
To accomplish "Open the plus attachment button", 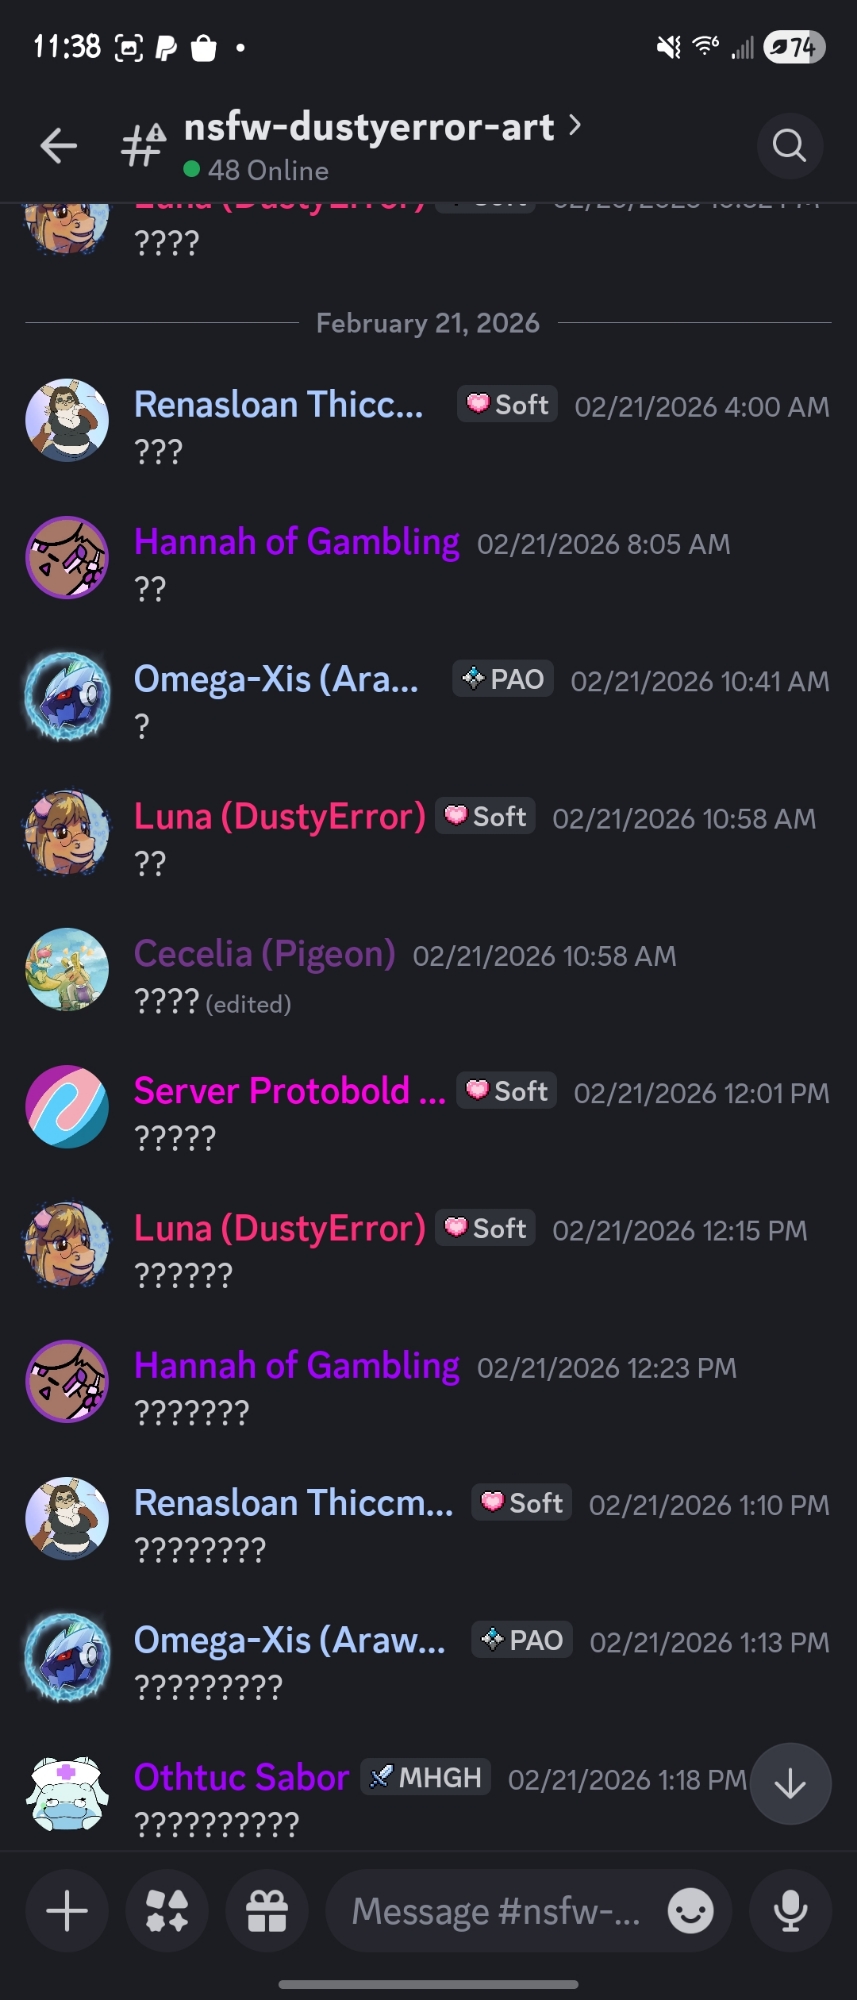I will pos(67,1911).
